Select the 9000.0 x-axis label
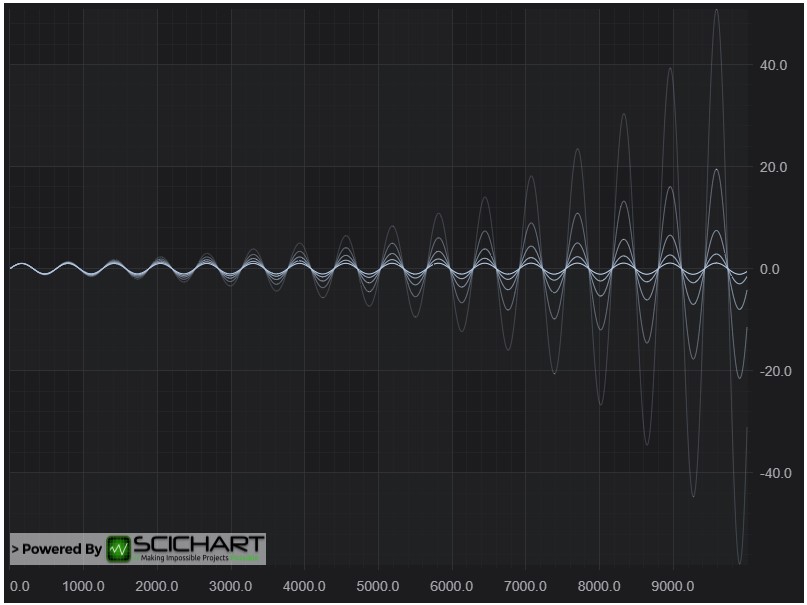The width and height of the screenshot is (807, 605). click(673, 586)
